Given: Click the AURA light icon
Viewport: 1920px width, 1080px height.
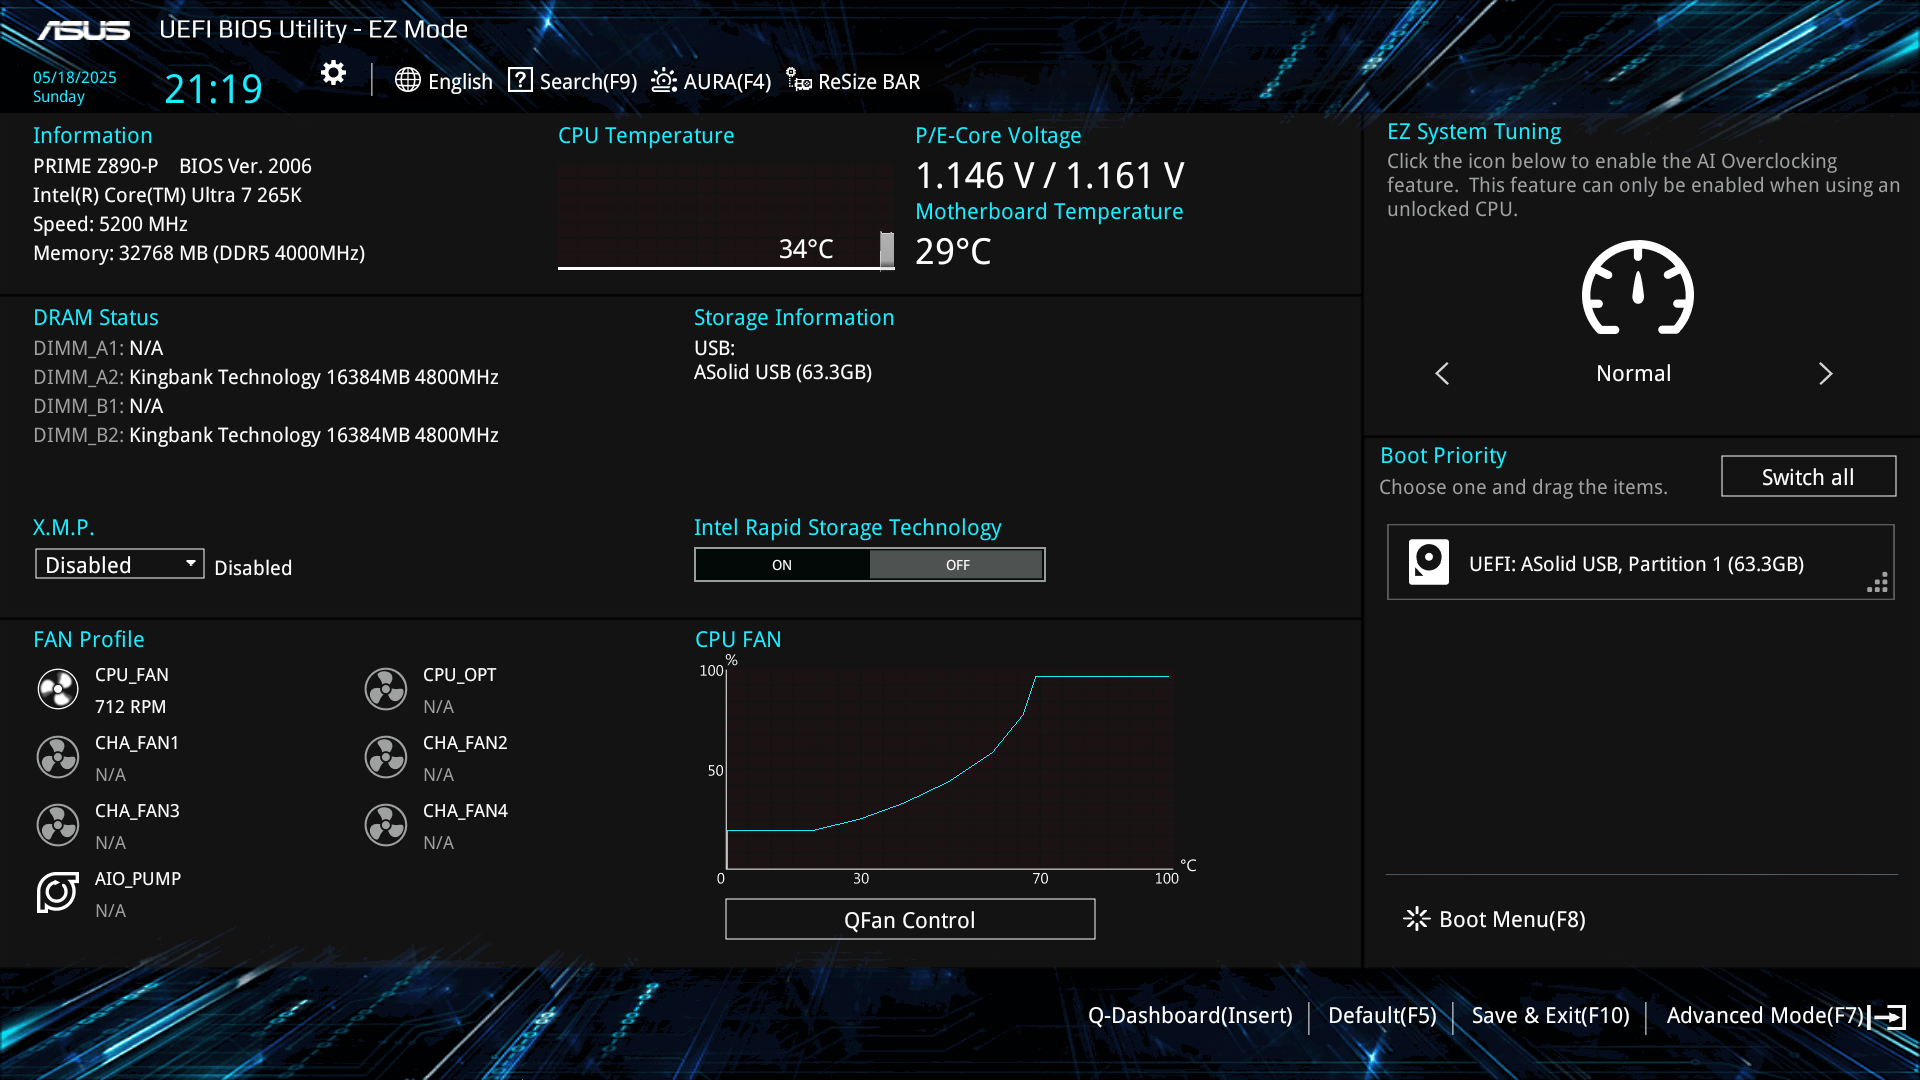Looking at the screenshot, I should 664,80.
